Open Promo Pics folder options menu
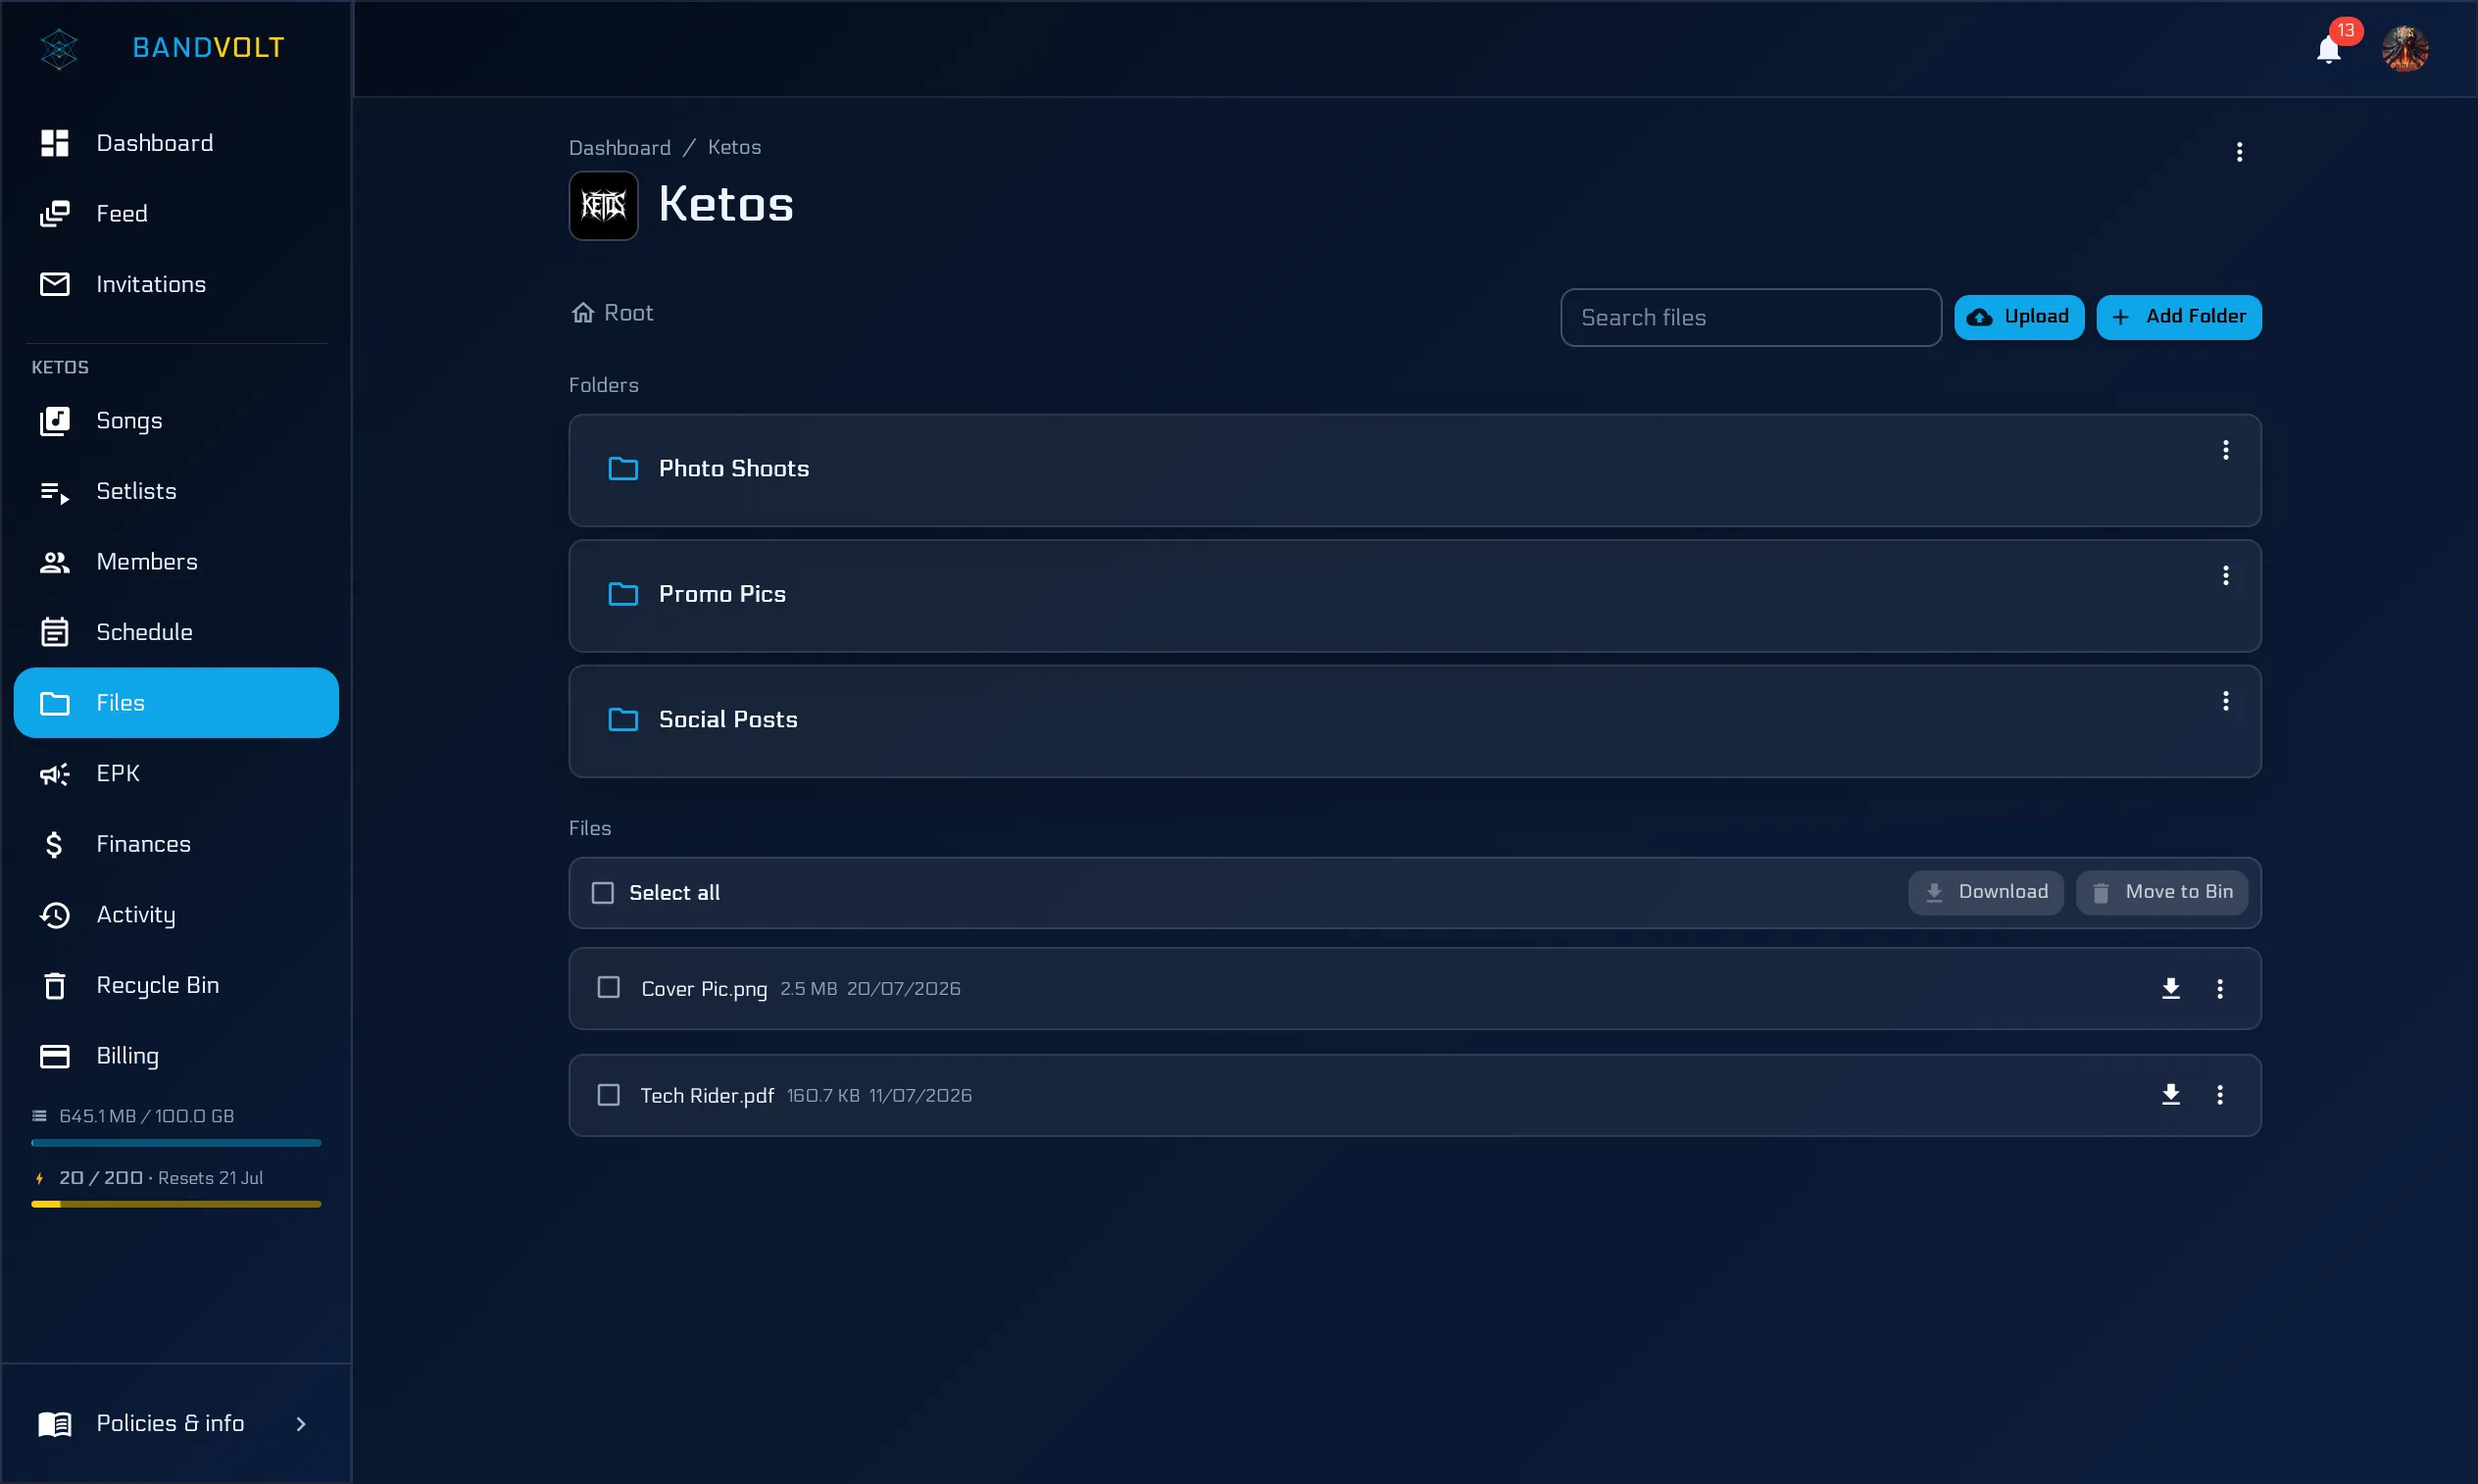 (2226, 576)
